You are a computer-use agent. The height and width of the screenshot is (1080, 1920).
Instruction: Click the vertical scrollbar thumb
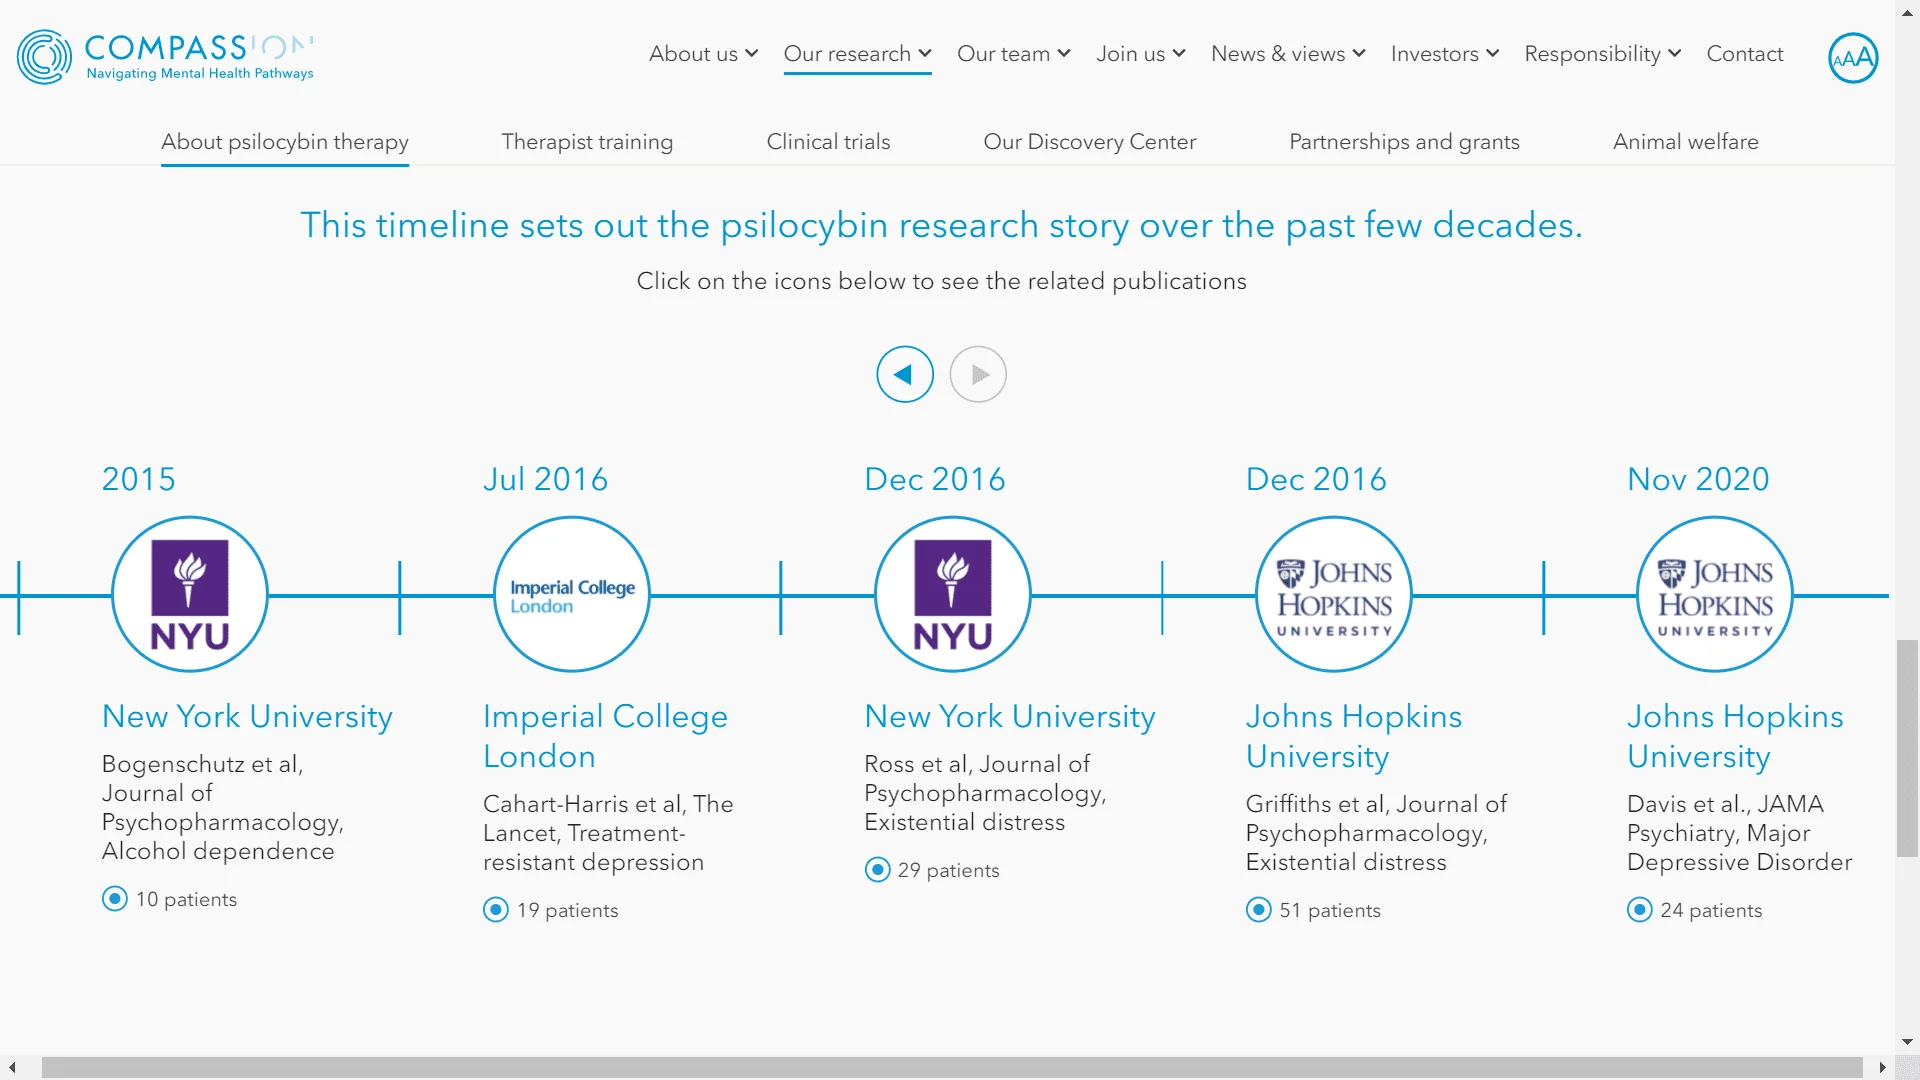(1907, 748)
